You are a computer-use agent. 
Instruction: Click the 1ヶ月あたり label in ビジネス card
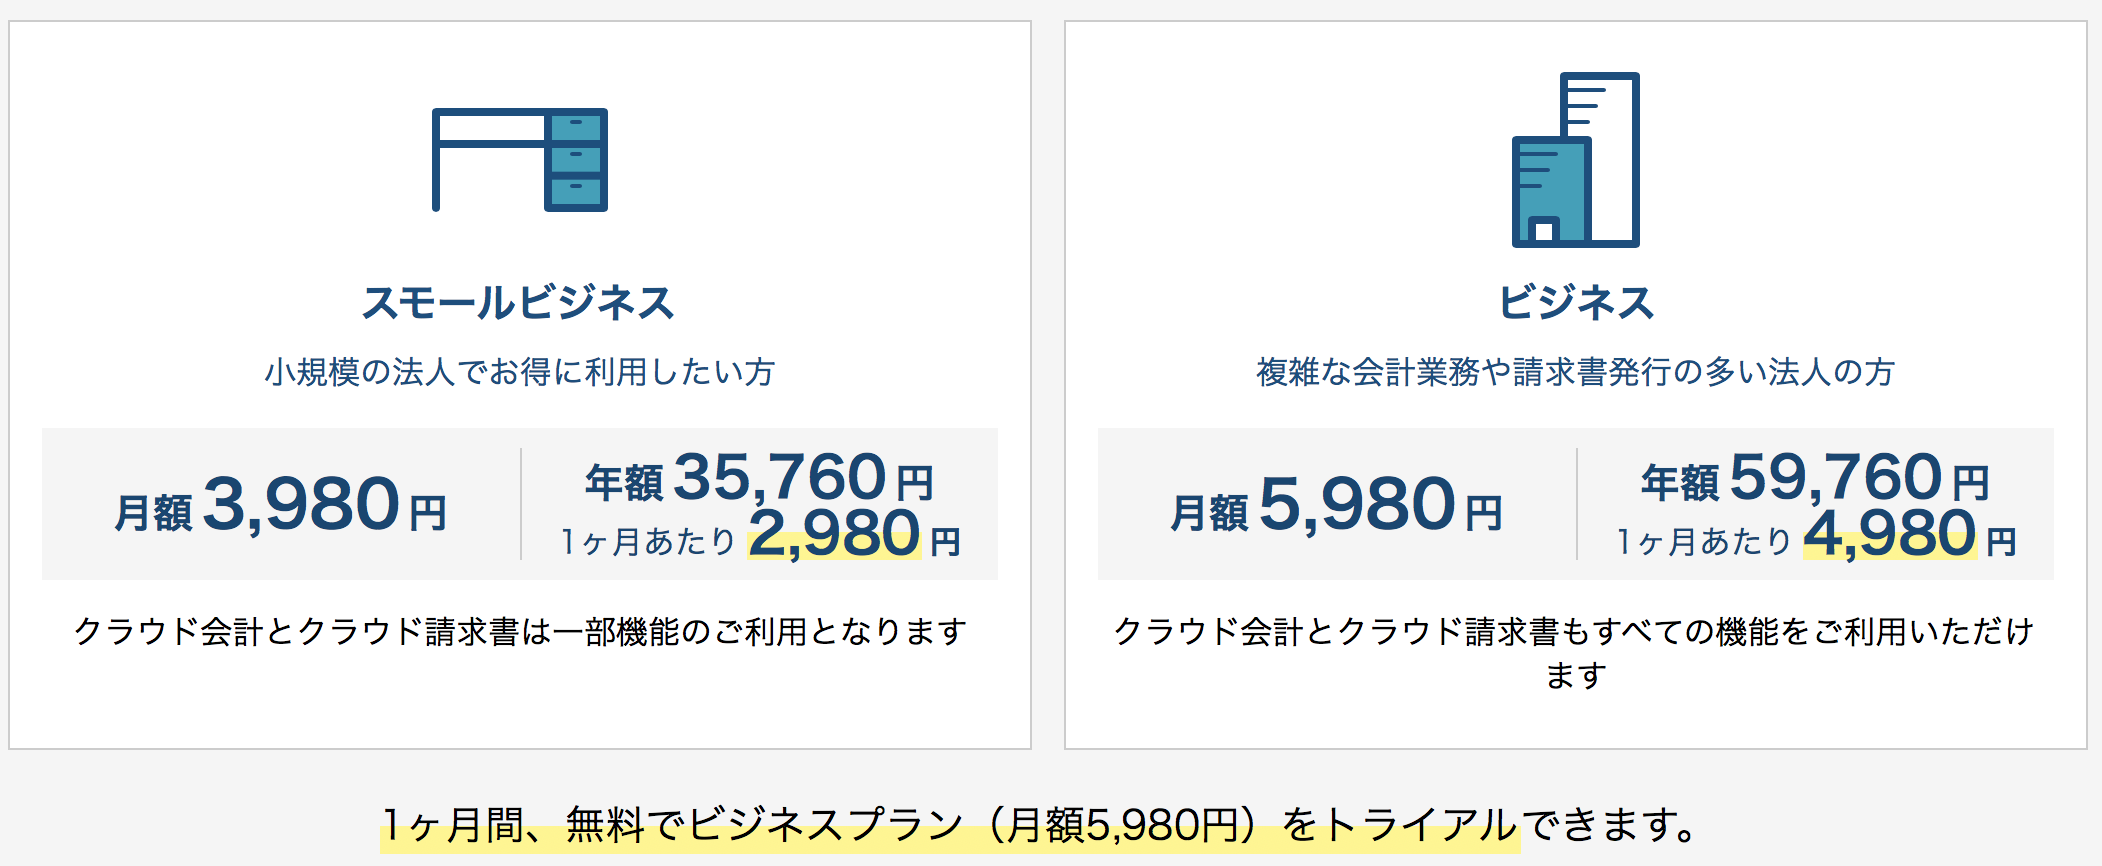point(1704,541)
